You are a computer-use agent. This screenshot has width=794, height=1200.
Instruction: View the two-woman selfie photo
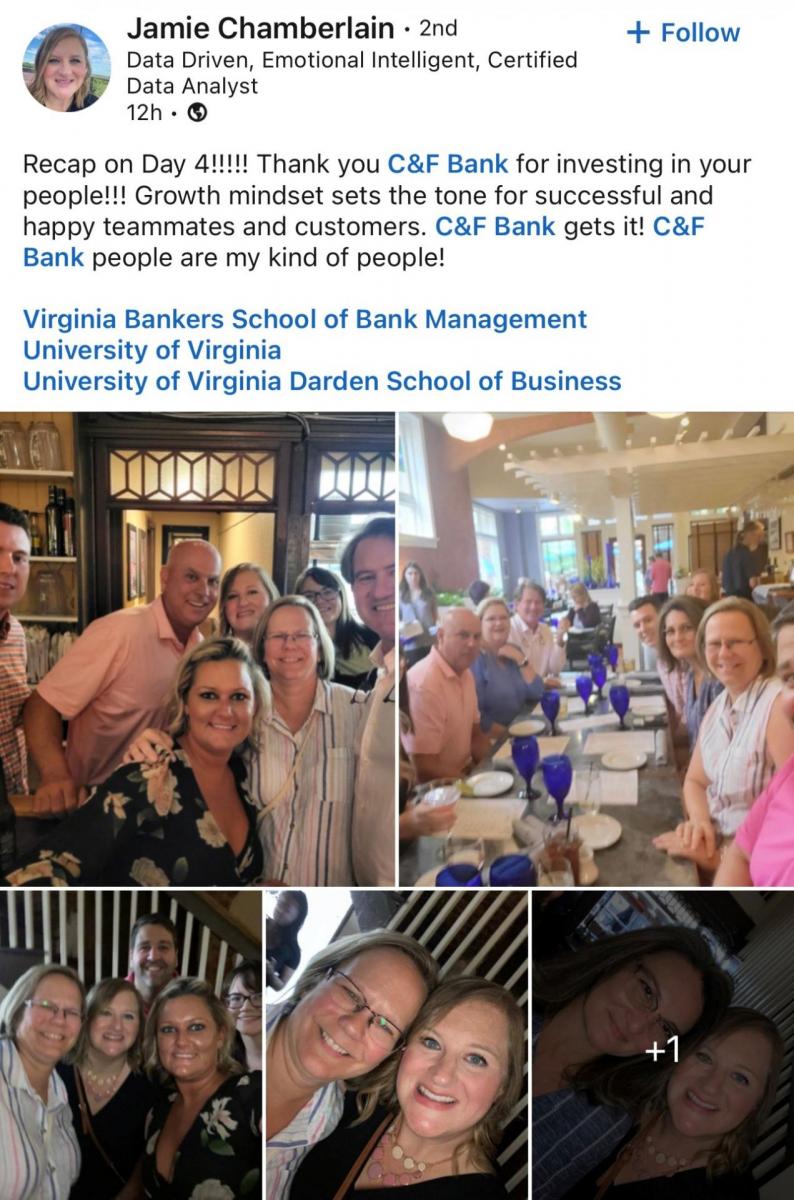coord(397,1045)
